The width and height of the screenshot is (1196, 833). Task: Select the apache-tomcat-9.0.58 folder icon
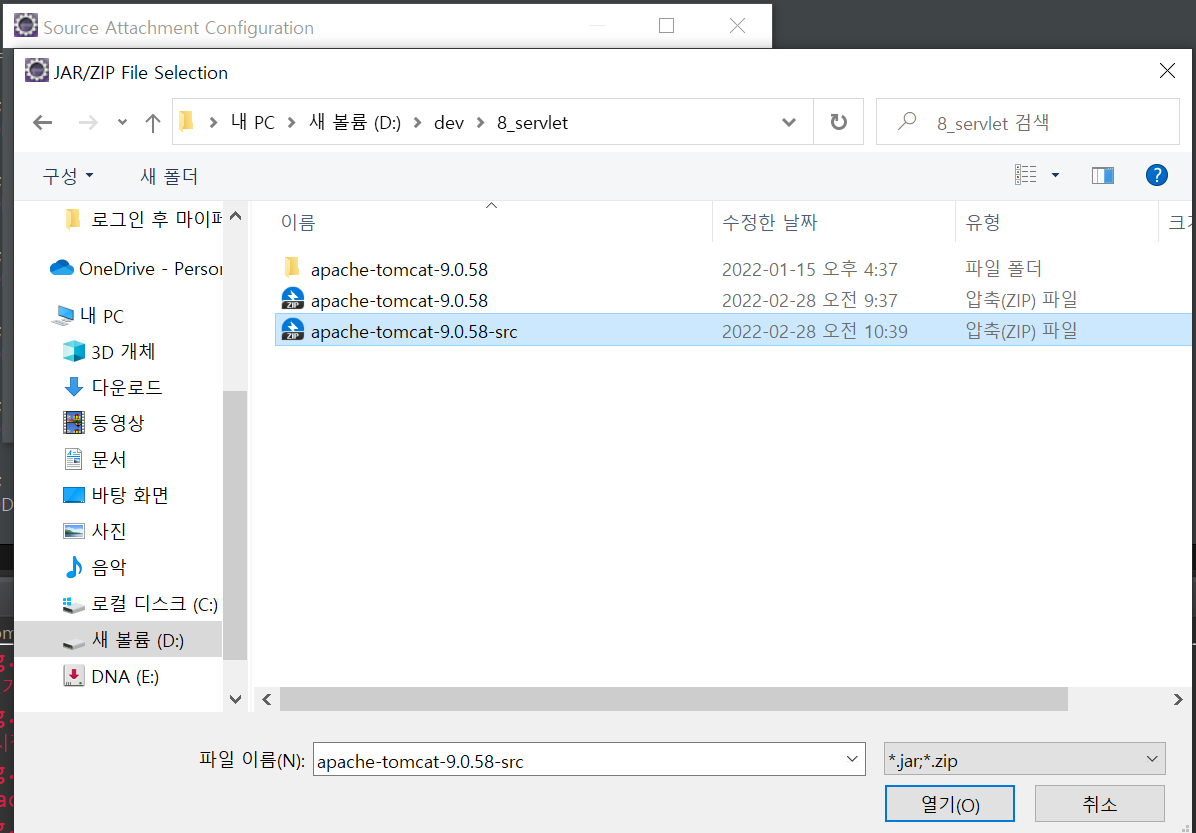(x=291, y=269)
